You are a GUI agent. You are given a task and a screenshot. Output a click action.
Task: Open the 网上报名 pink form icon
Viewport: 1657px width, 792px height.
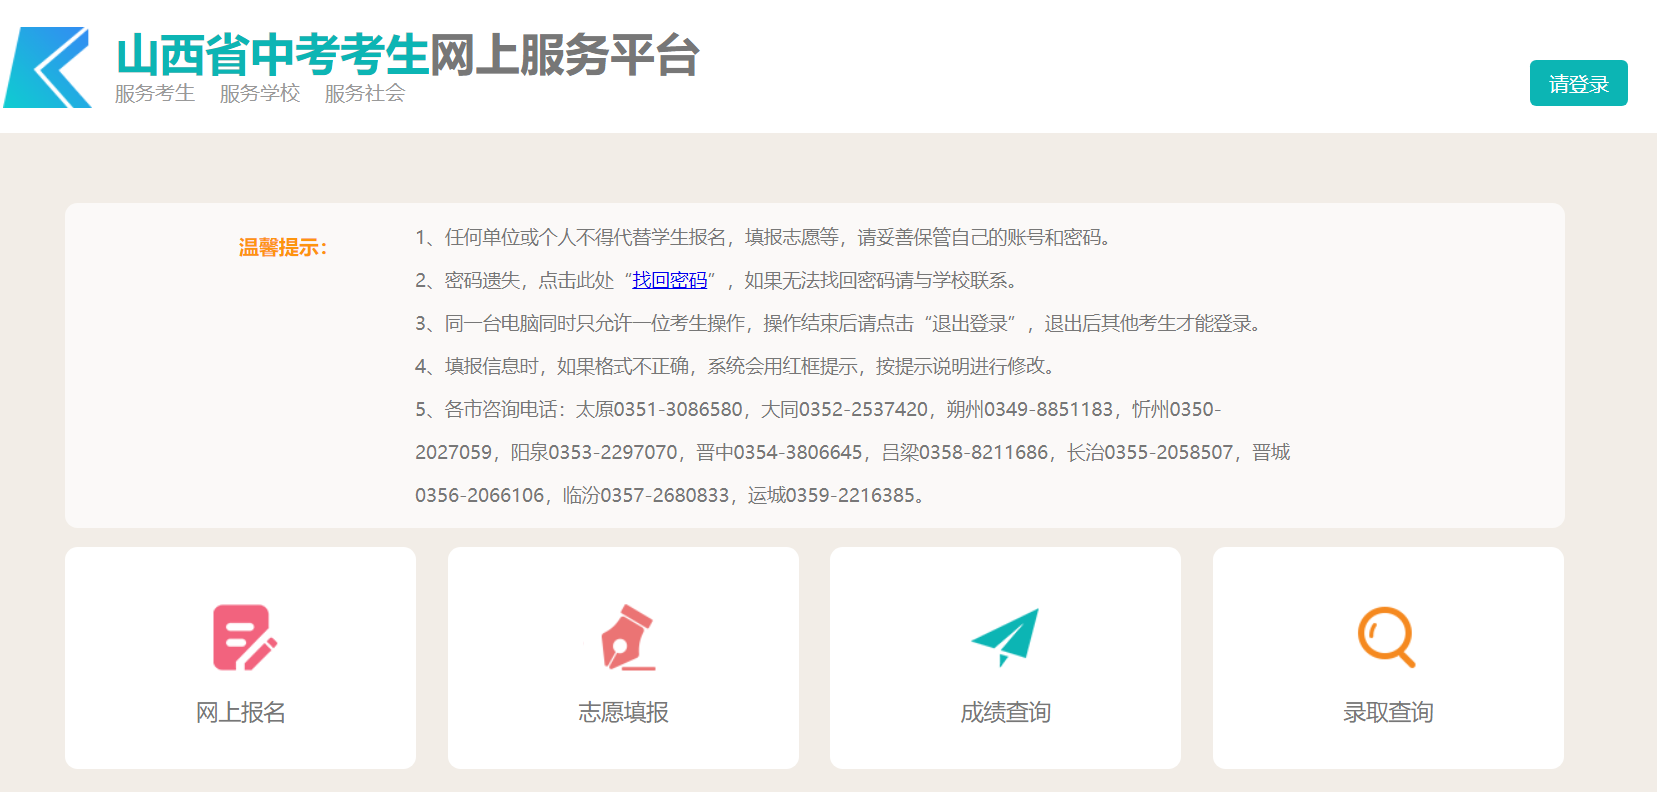click(x=245, y=637)
